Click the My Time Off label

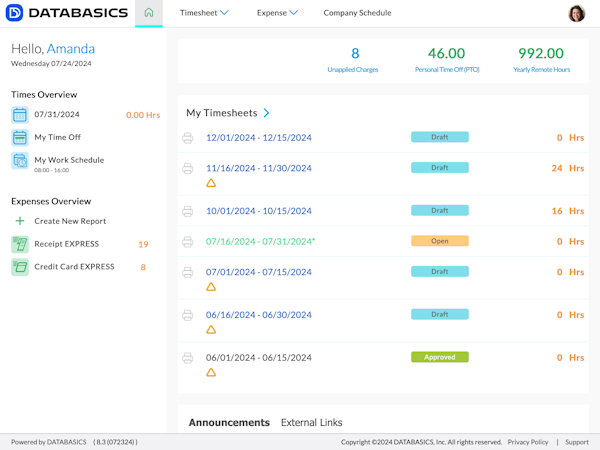pos(57,137)
